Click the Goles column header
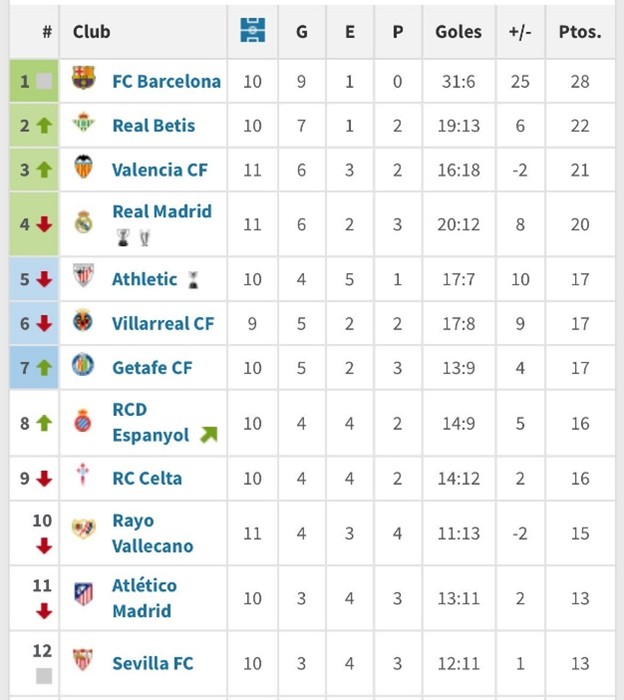The image size is (624, 700). [x=458, y=32]
